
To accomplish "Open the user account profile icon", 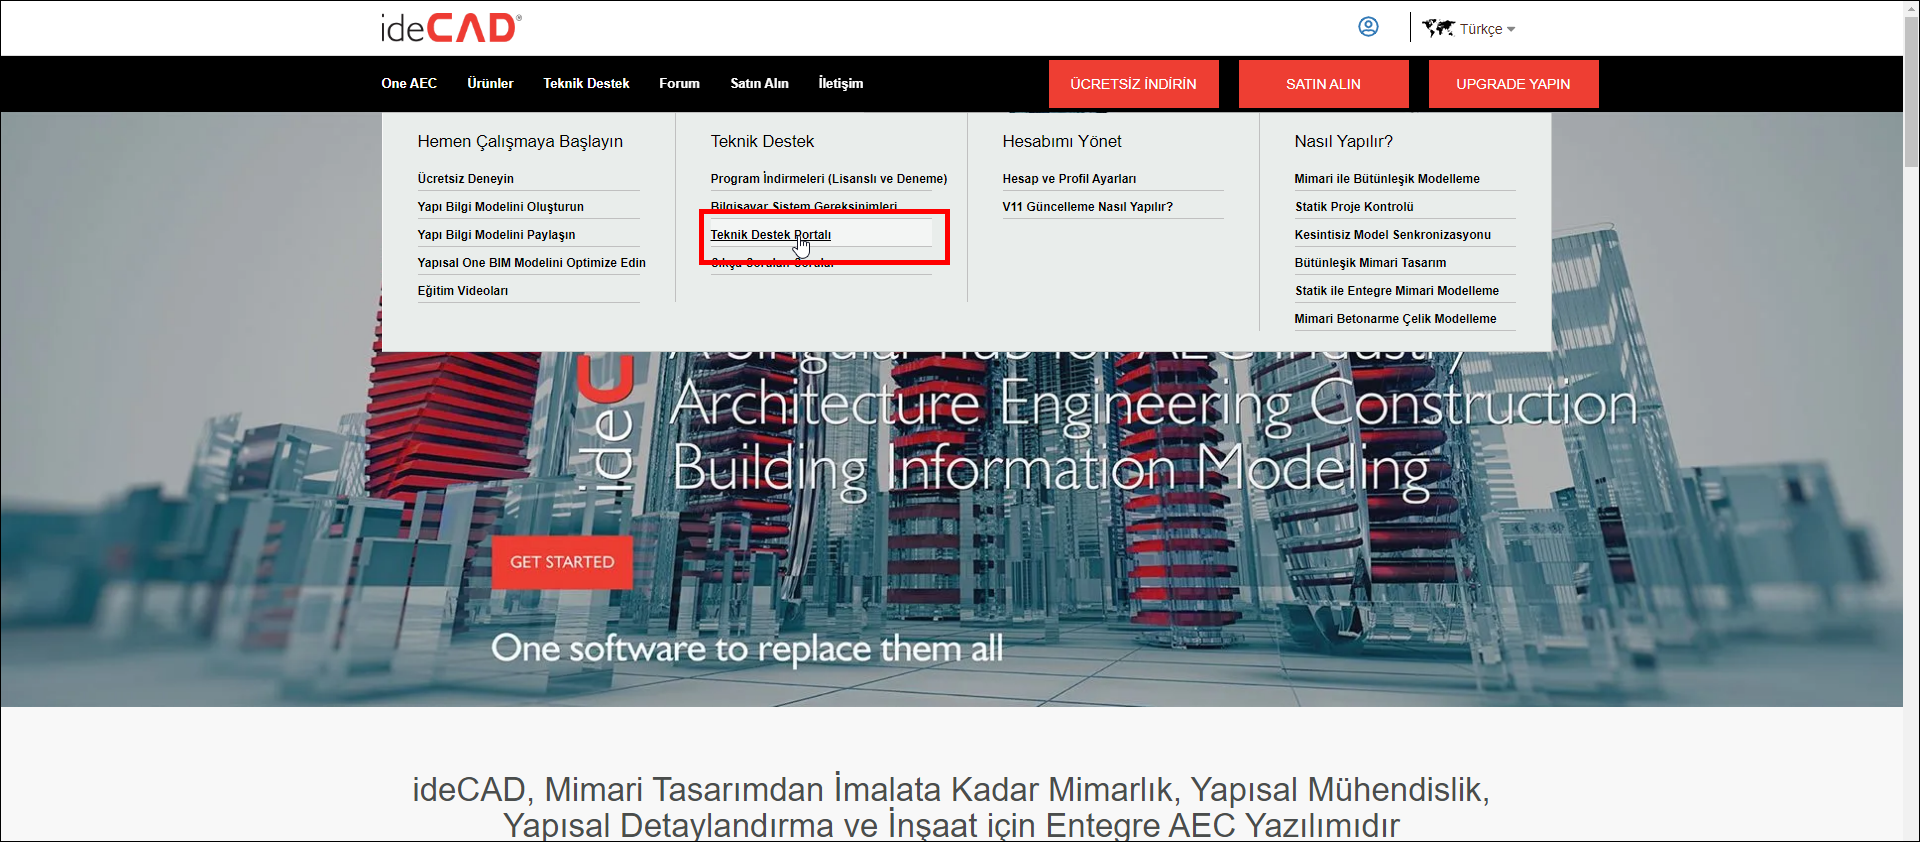I will click(1368, 27).
